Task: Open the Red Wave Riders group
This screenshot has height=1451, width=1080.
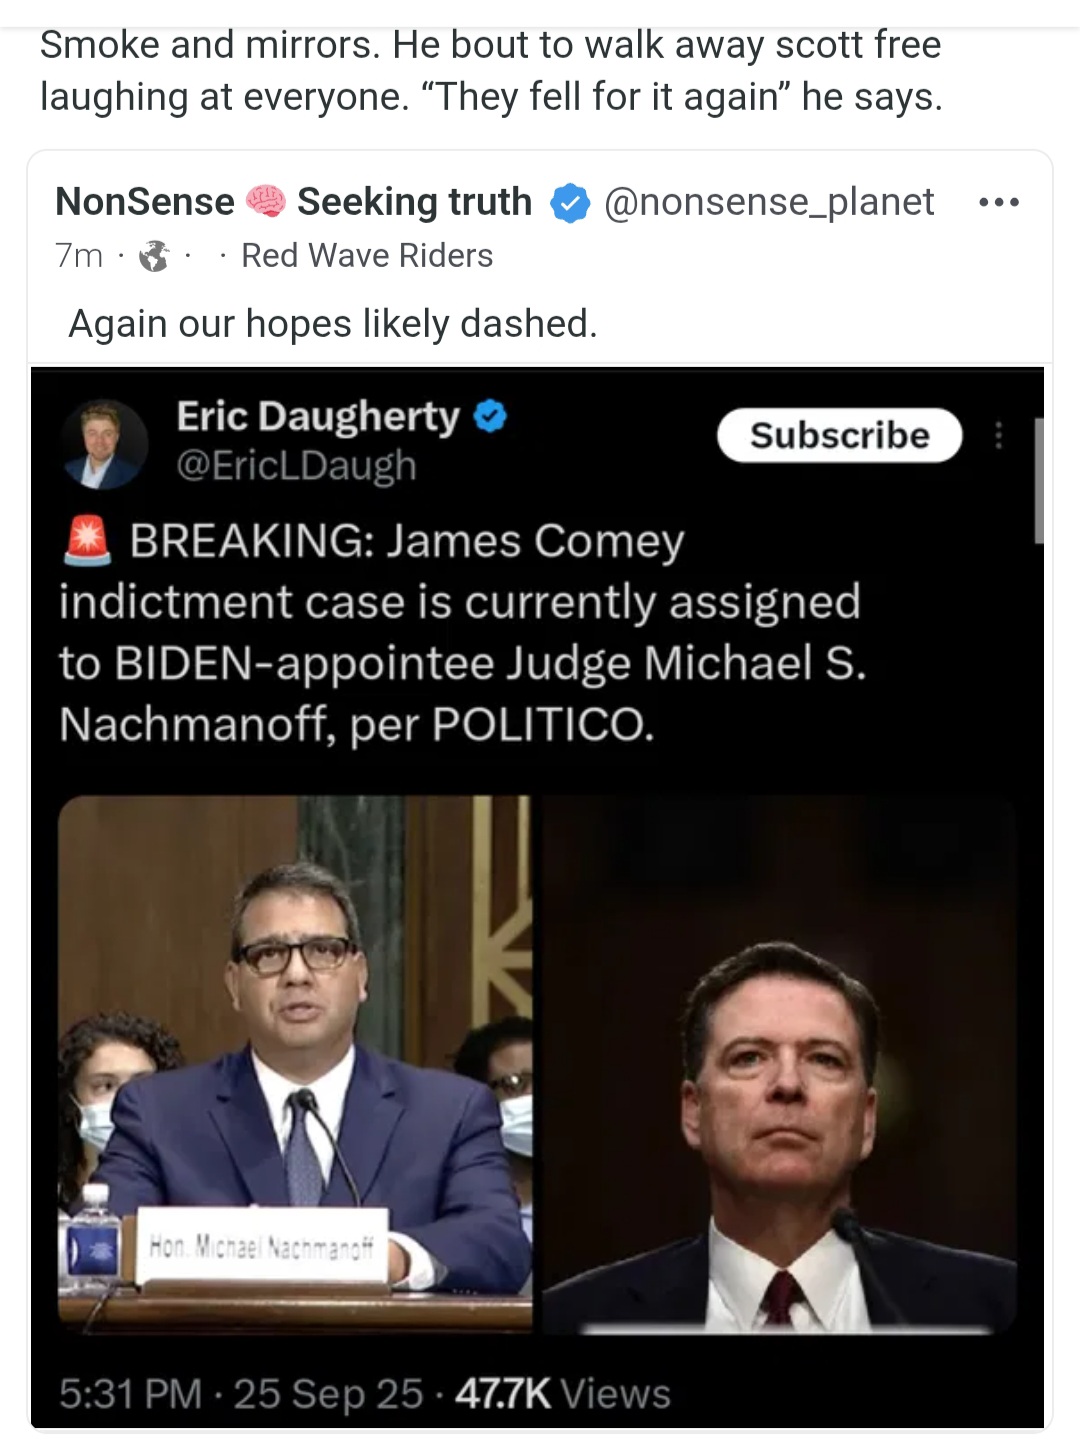Action: pos(367,256)
